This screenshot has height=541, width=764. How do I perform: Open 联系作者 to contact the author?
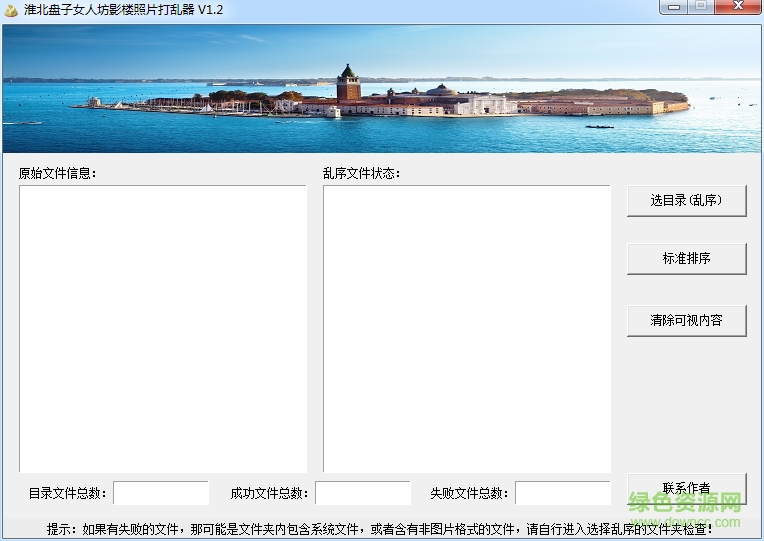(x=686, y=488)
